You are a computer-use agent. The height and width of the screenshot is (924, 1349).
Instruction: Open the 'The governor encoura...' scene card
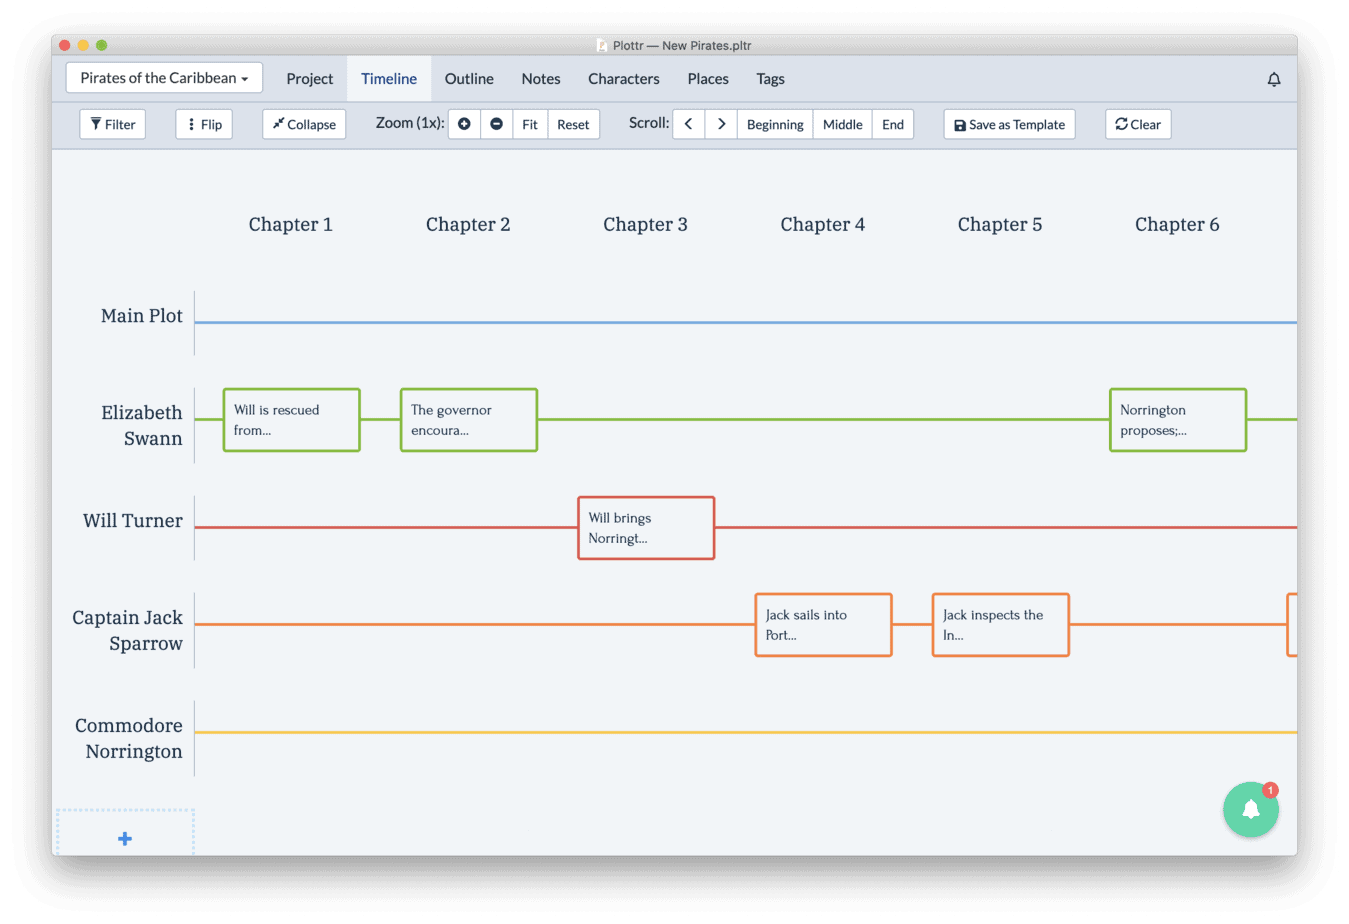469,420
